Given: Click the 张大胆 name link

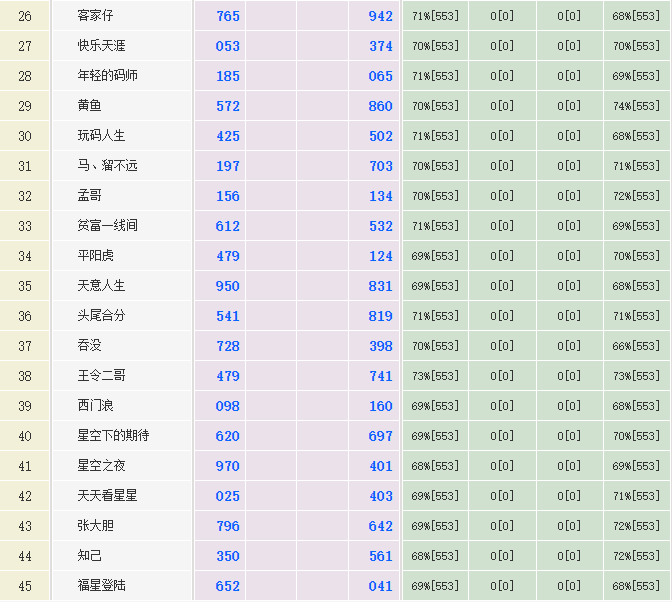Looking at the screenshot, I should click(96, 526).
